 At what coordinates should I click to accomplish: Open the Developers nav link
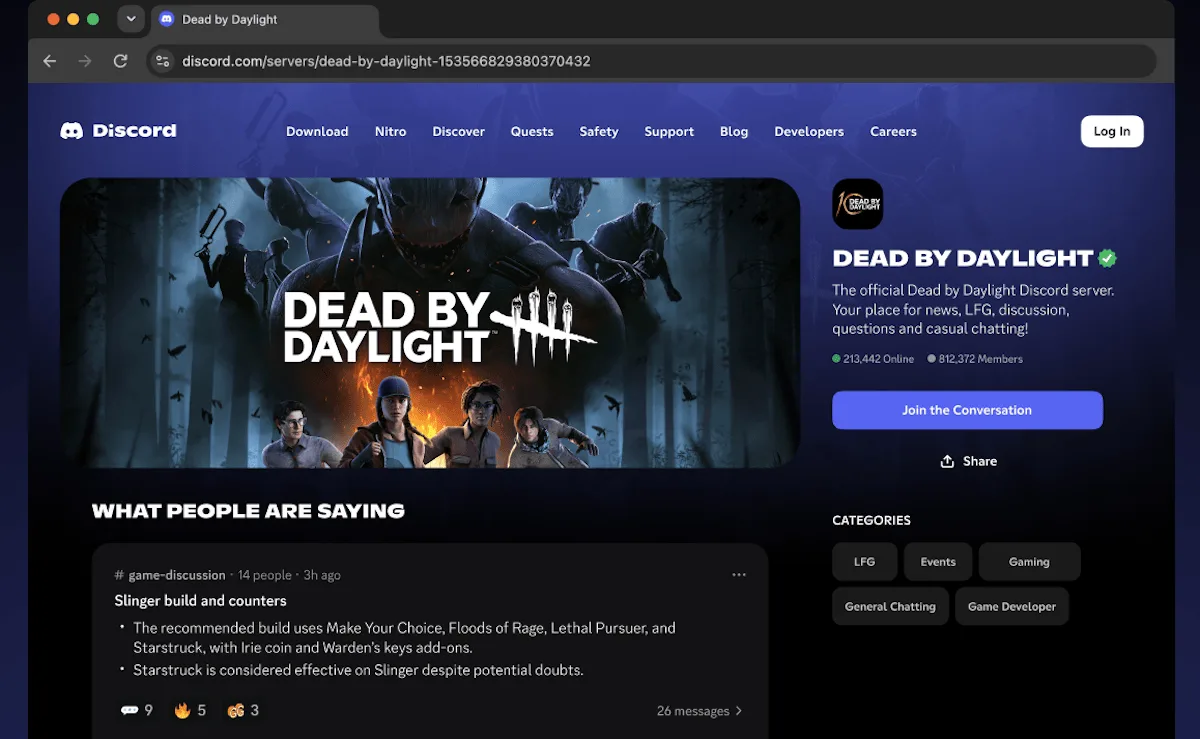tap(809, 131)
